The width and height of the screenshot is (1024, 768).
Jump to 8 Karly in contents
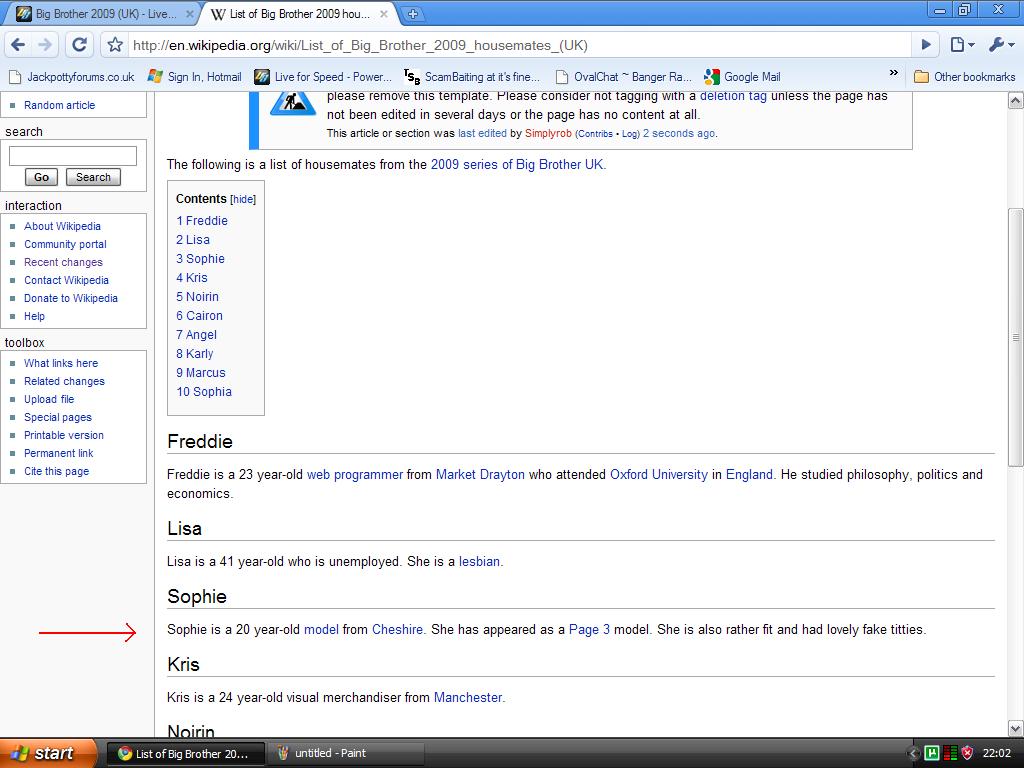[x=195, y=353]
